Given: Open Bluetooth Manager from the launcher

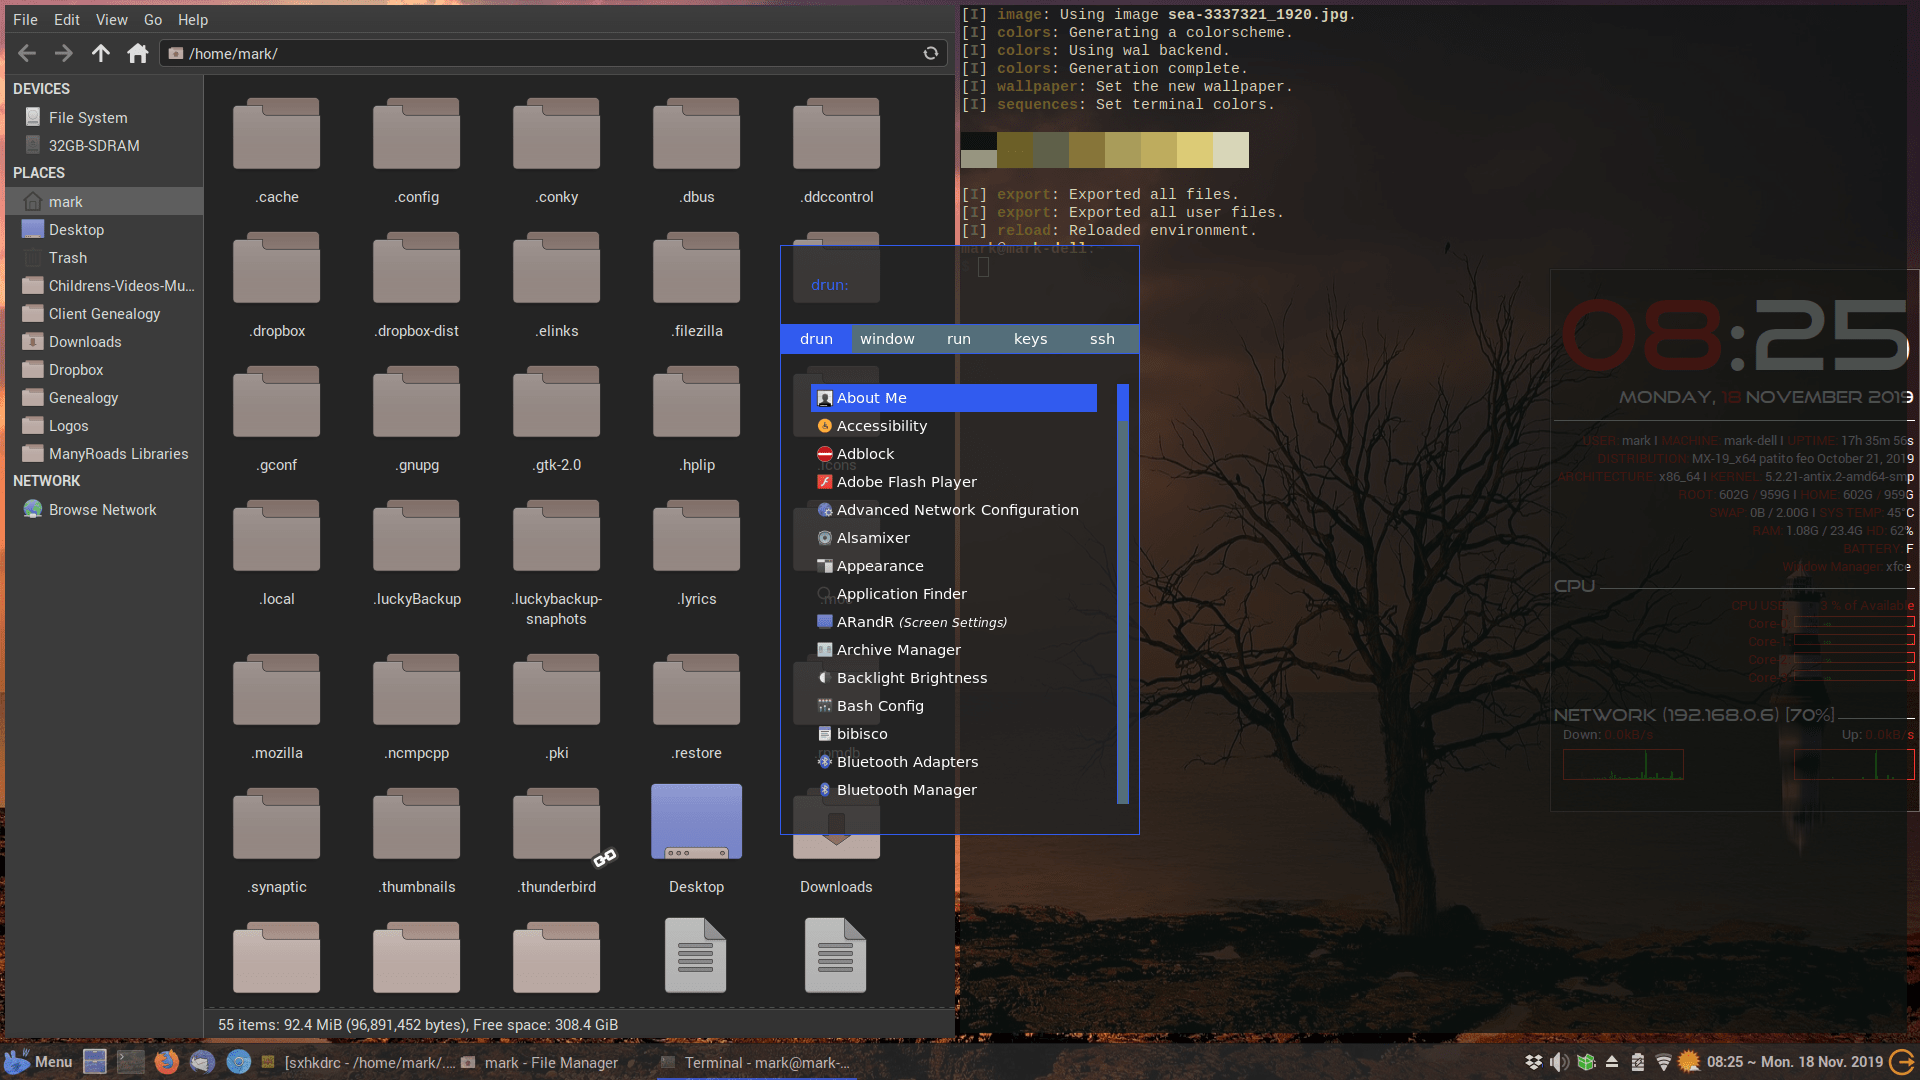Looking at the screenshot, I should pyautogui.click(x=906, y=789).
